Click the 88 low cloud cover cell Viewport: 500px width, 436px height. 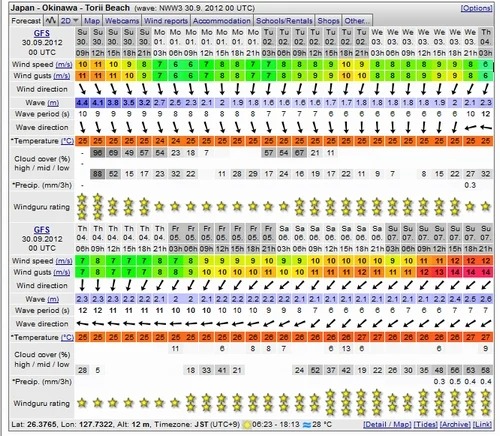pos(98,174)
